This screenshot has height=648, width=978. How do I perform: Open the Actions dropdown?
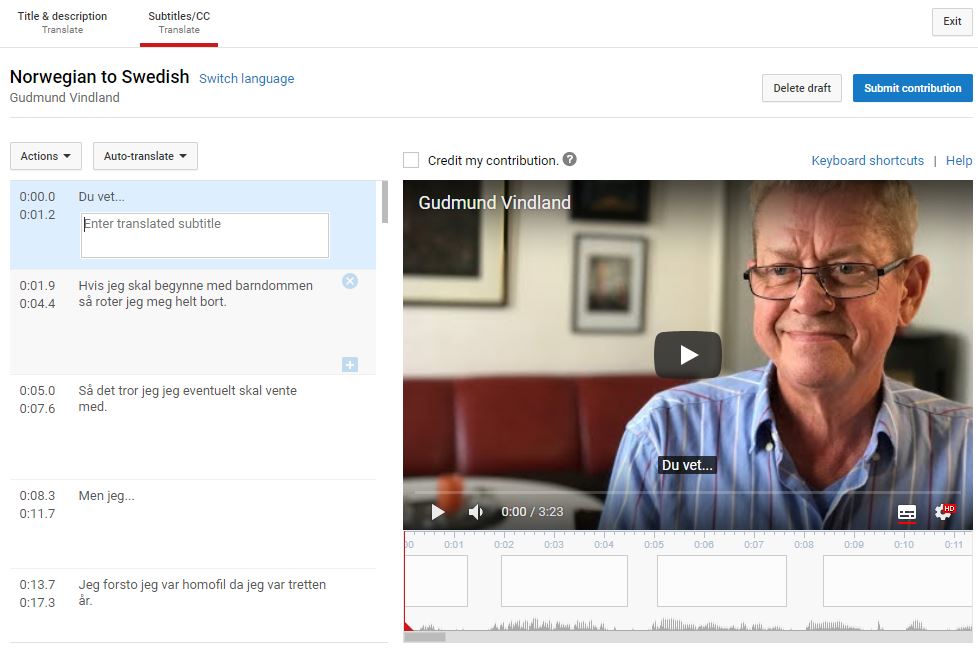[x=46, y=156]
